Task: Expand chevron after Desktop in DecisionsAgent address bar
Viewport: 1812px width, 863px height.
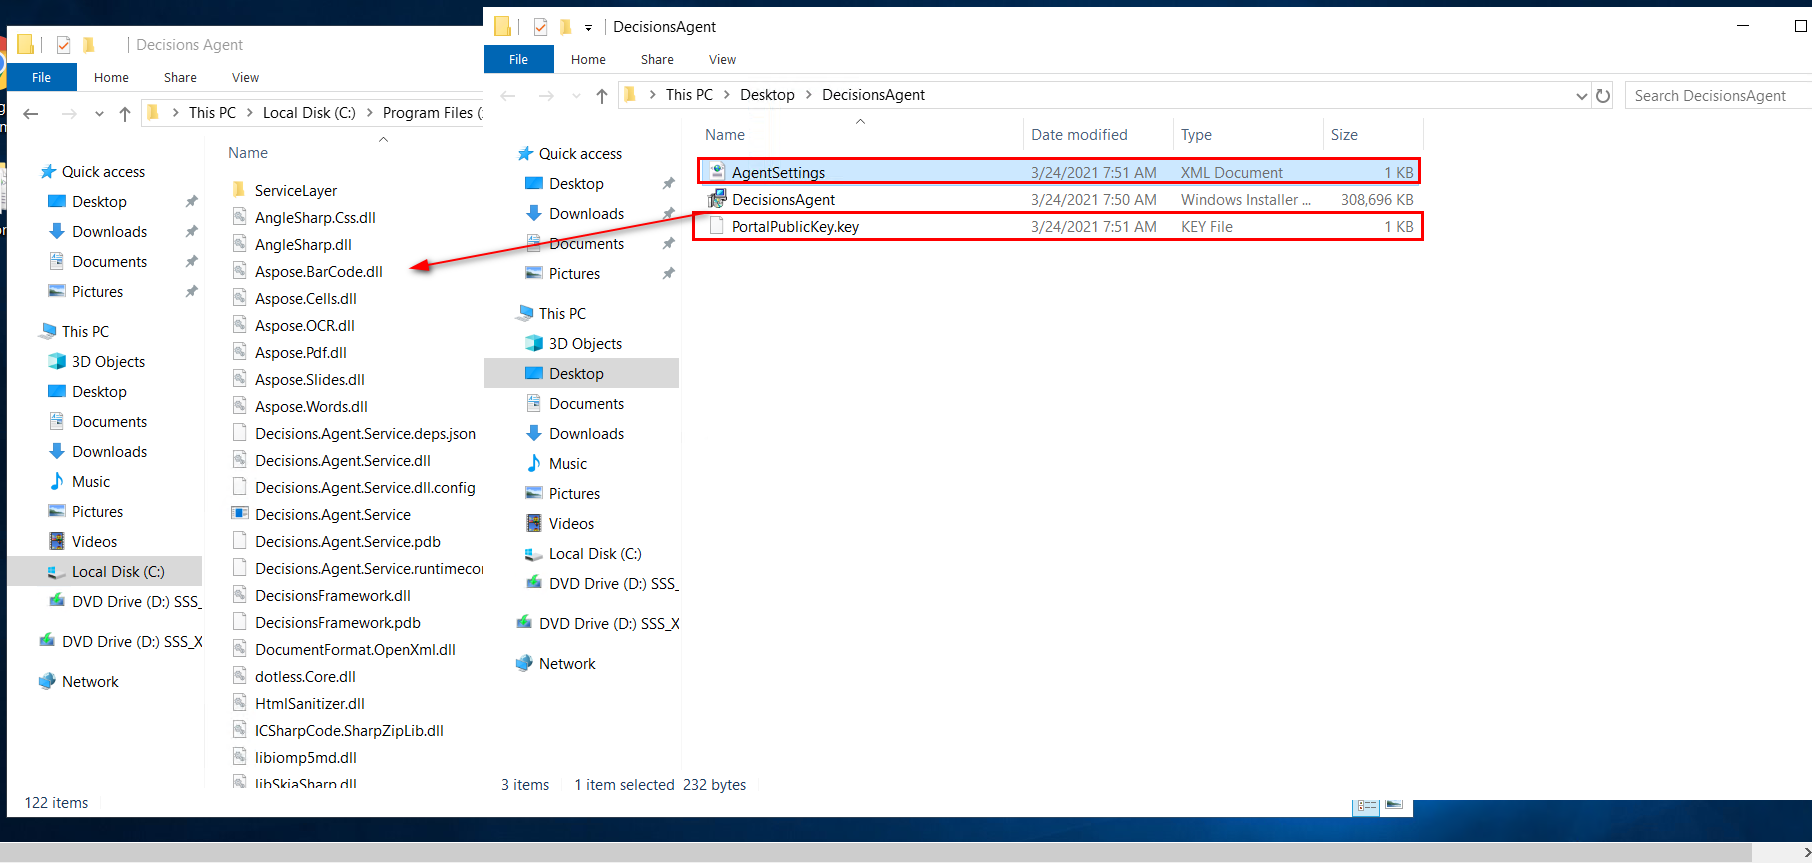Action: click(x=808, y=95)
